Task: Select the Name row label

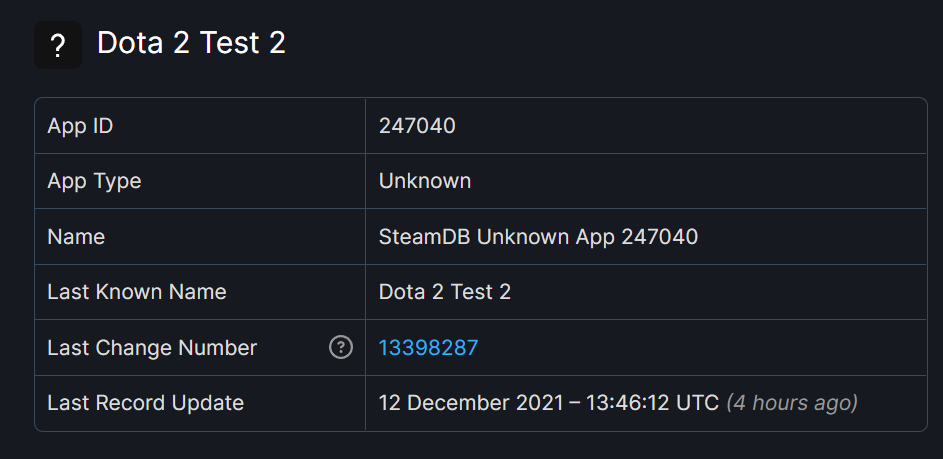Action: (x=76, y=237)
